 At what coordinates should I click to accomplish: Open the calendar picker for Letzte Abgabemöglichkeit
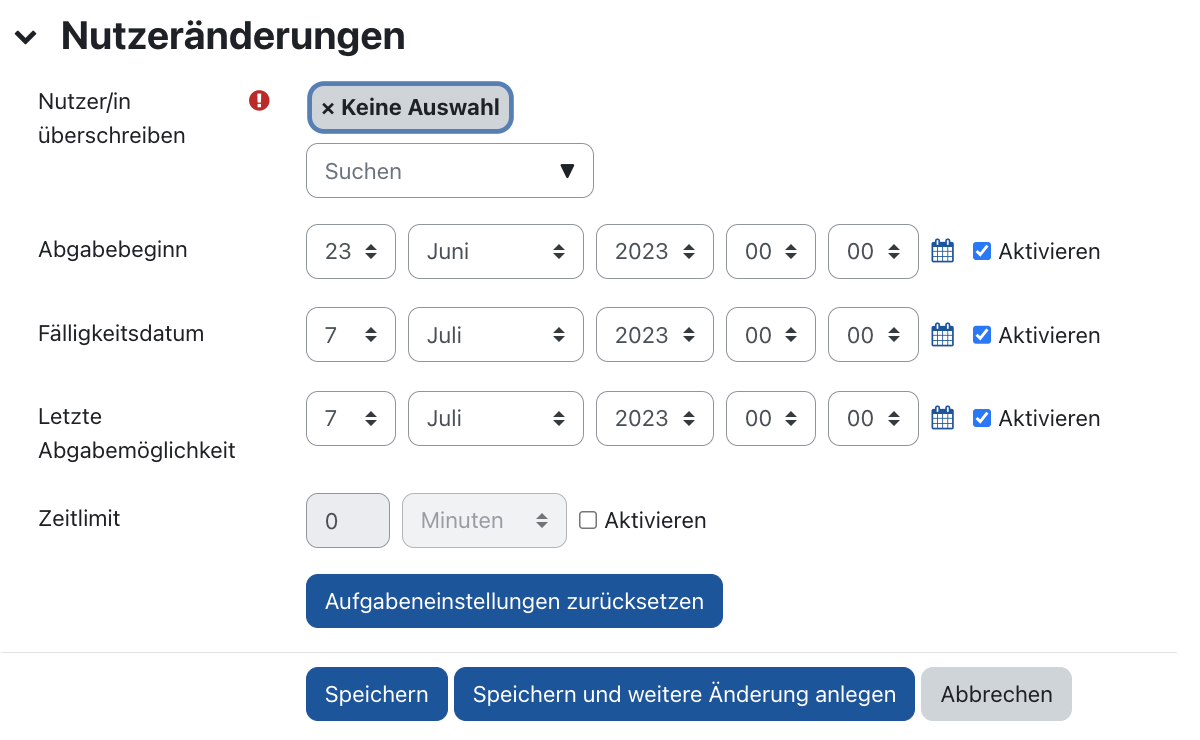click(x=941, y=418)
